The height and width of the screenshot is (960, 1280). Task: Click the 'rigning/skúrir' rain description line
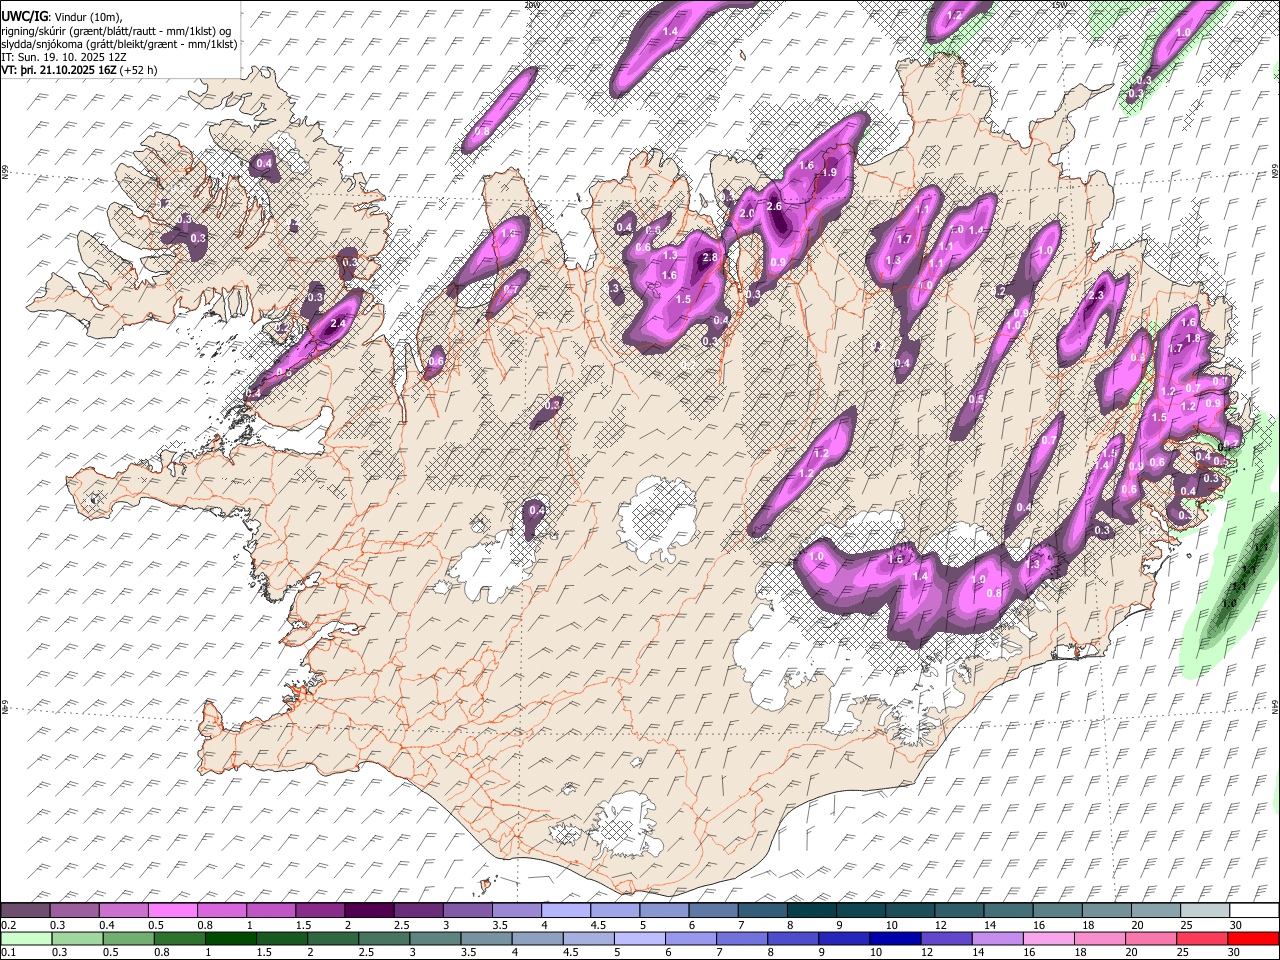[117, 30]
